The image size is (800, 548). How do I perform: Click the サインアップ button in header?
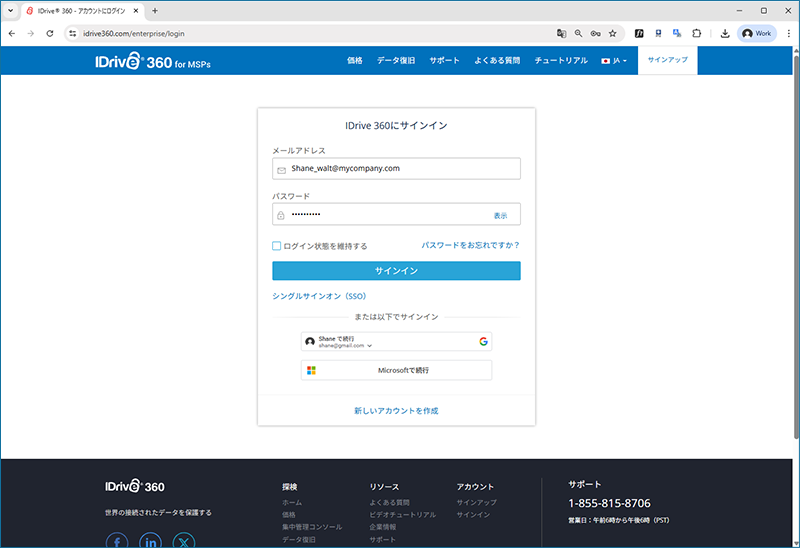(667, 60)
